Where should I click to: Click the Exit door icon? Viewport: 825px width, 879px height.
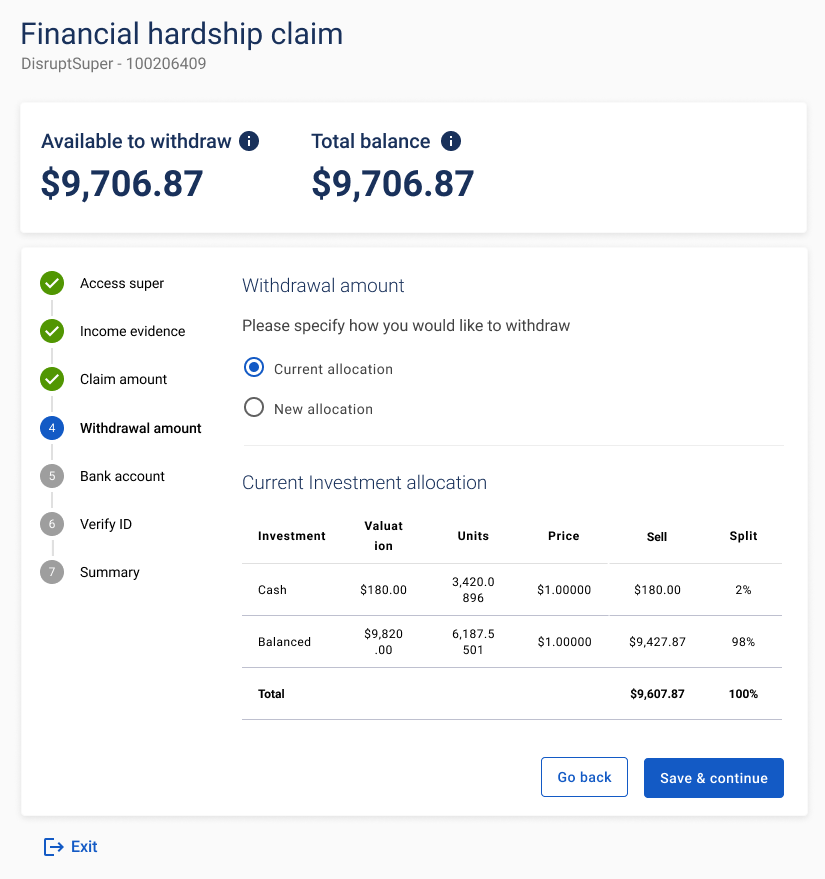pos(54,846)
